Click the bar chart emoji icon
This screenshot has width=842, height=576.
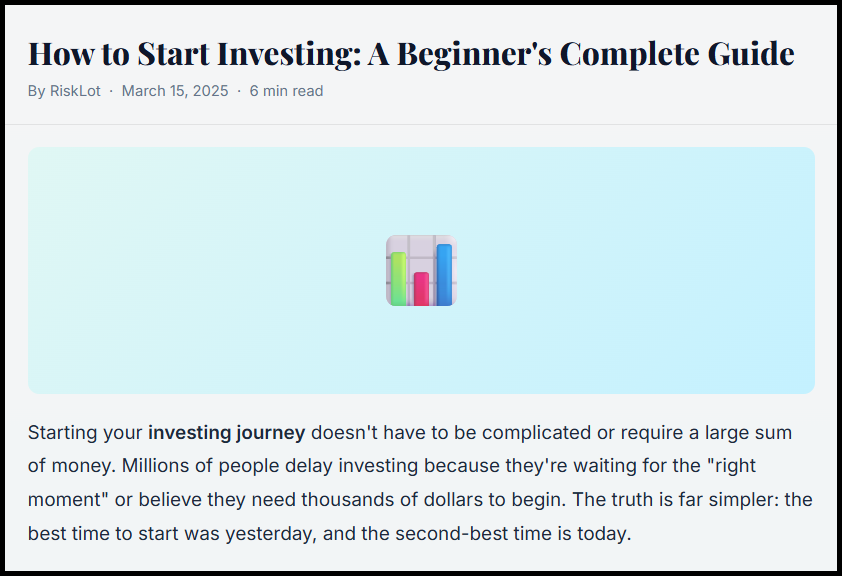(421, 271)
